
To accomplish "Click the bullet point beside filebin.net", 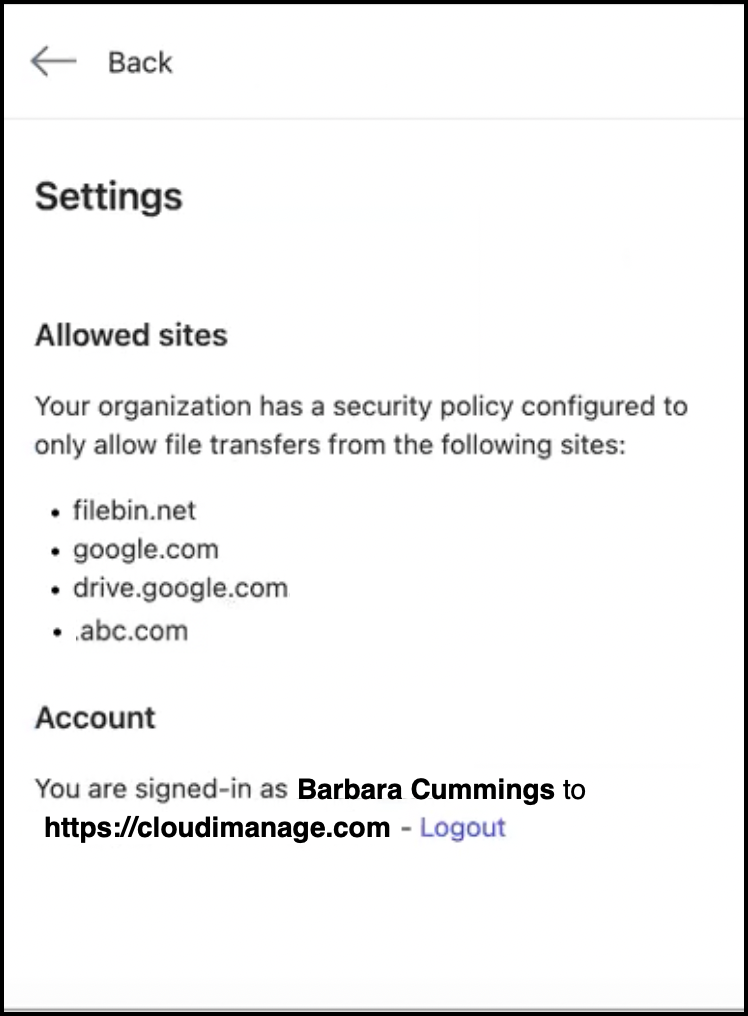I will click(x=55, y=513).
